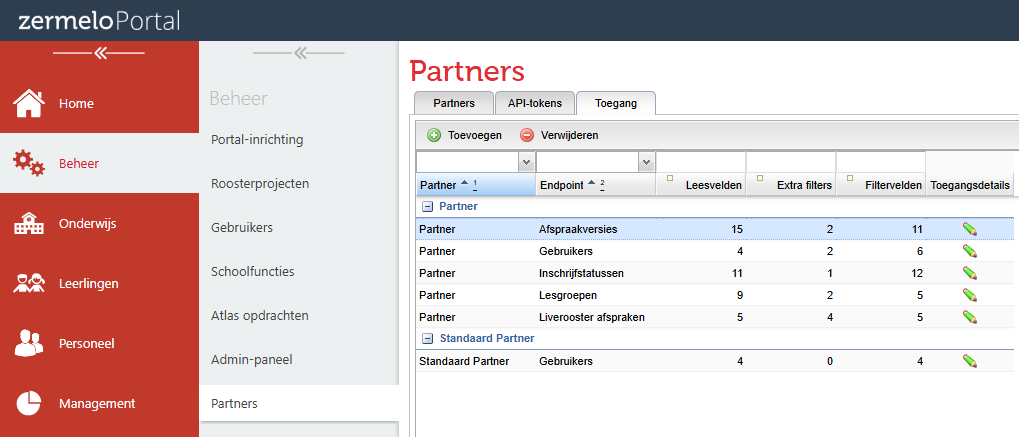This screenshot has height=437, width=1019.
Task: Click the Home house icon
Action: point(29,103)
